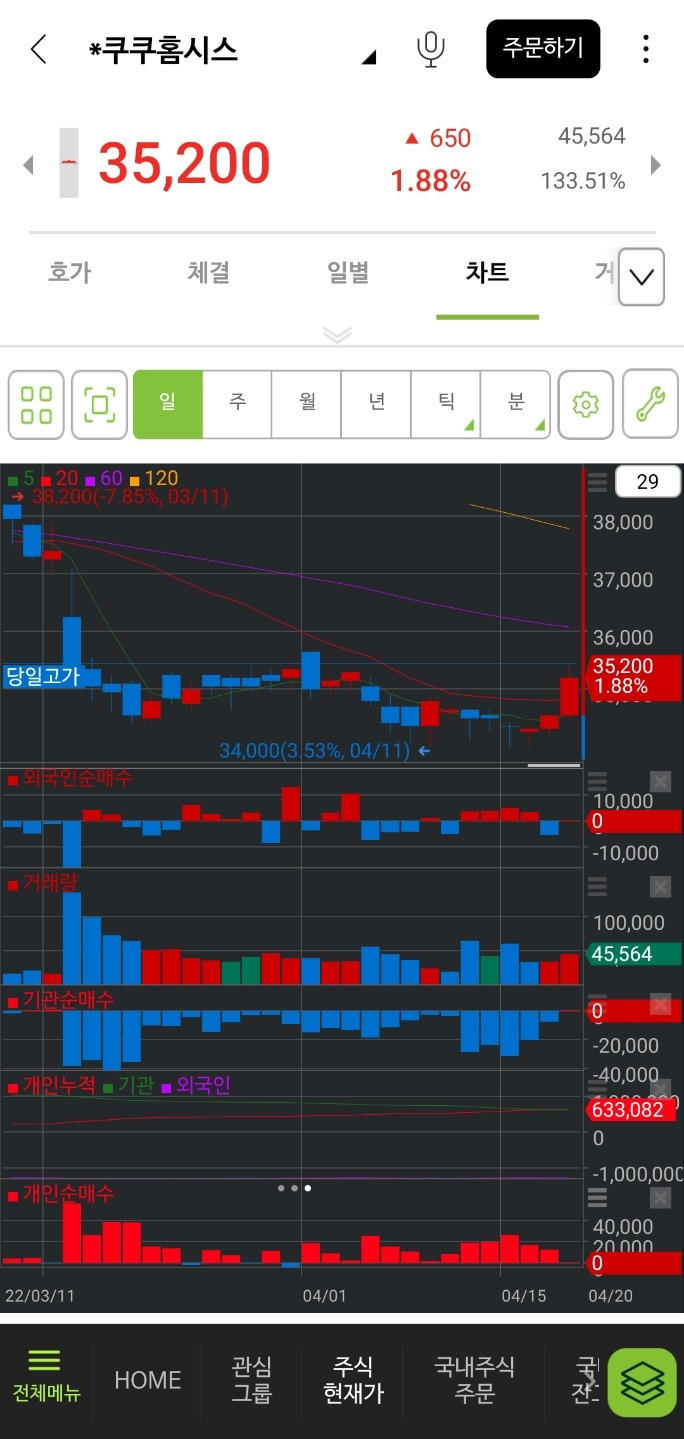Close the 기관순매수 indicator panel
Screen dimensions: 684x1439
coord(660,1003)
